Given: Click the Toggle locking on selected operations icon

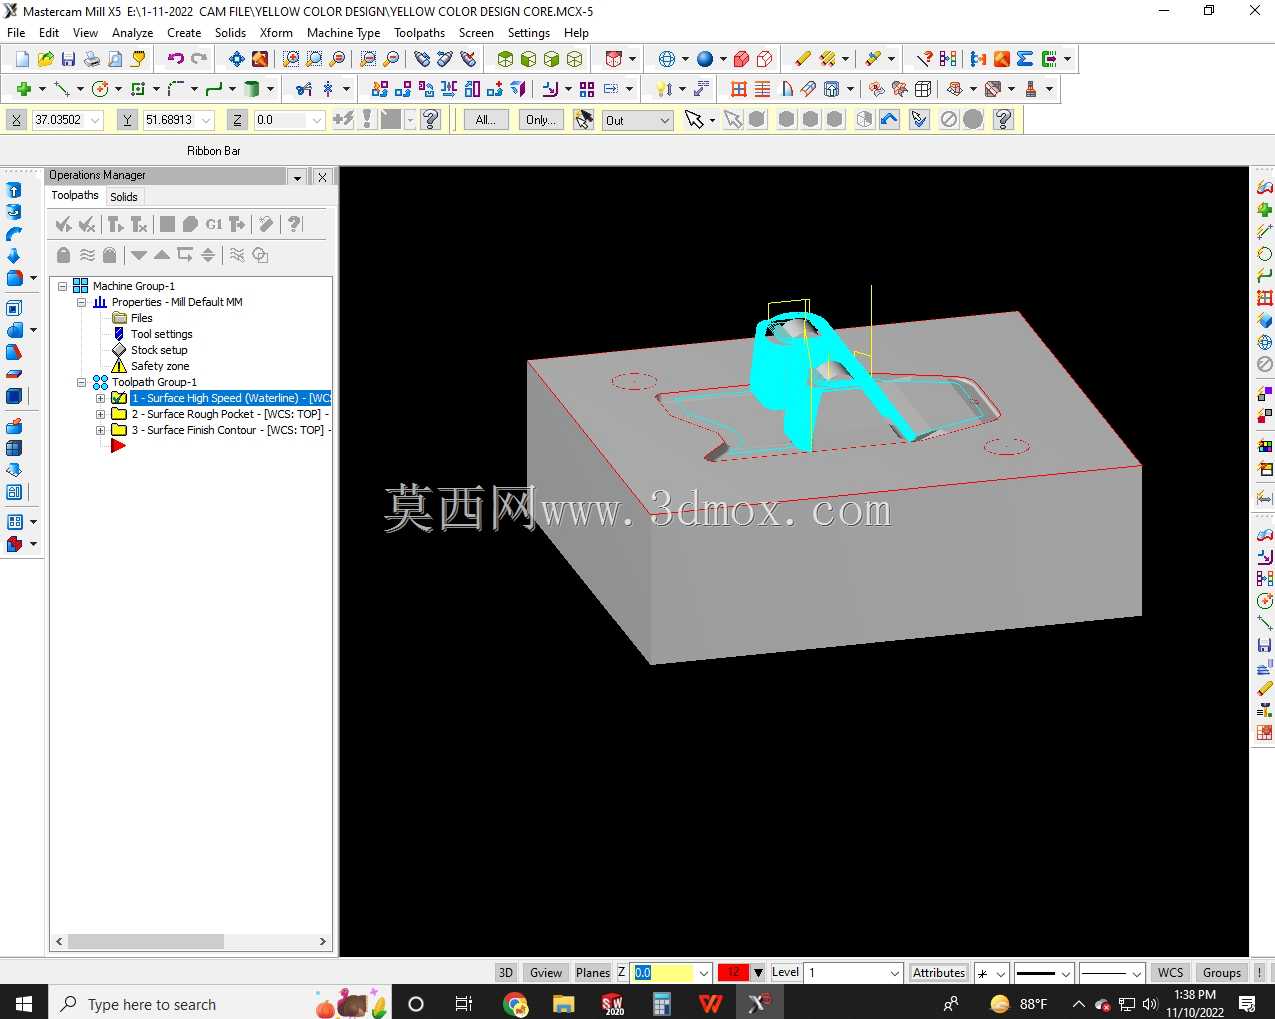Looking at the screenshot, I should pos(64,255).
